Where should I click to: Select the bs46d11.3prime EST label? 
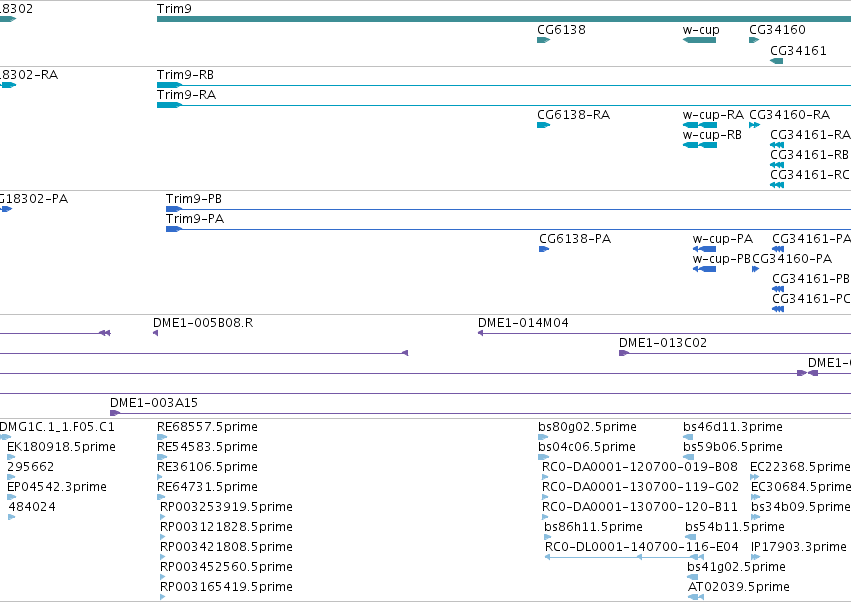733,427
